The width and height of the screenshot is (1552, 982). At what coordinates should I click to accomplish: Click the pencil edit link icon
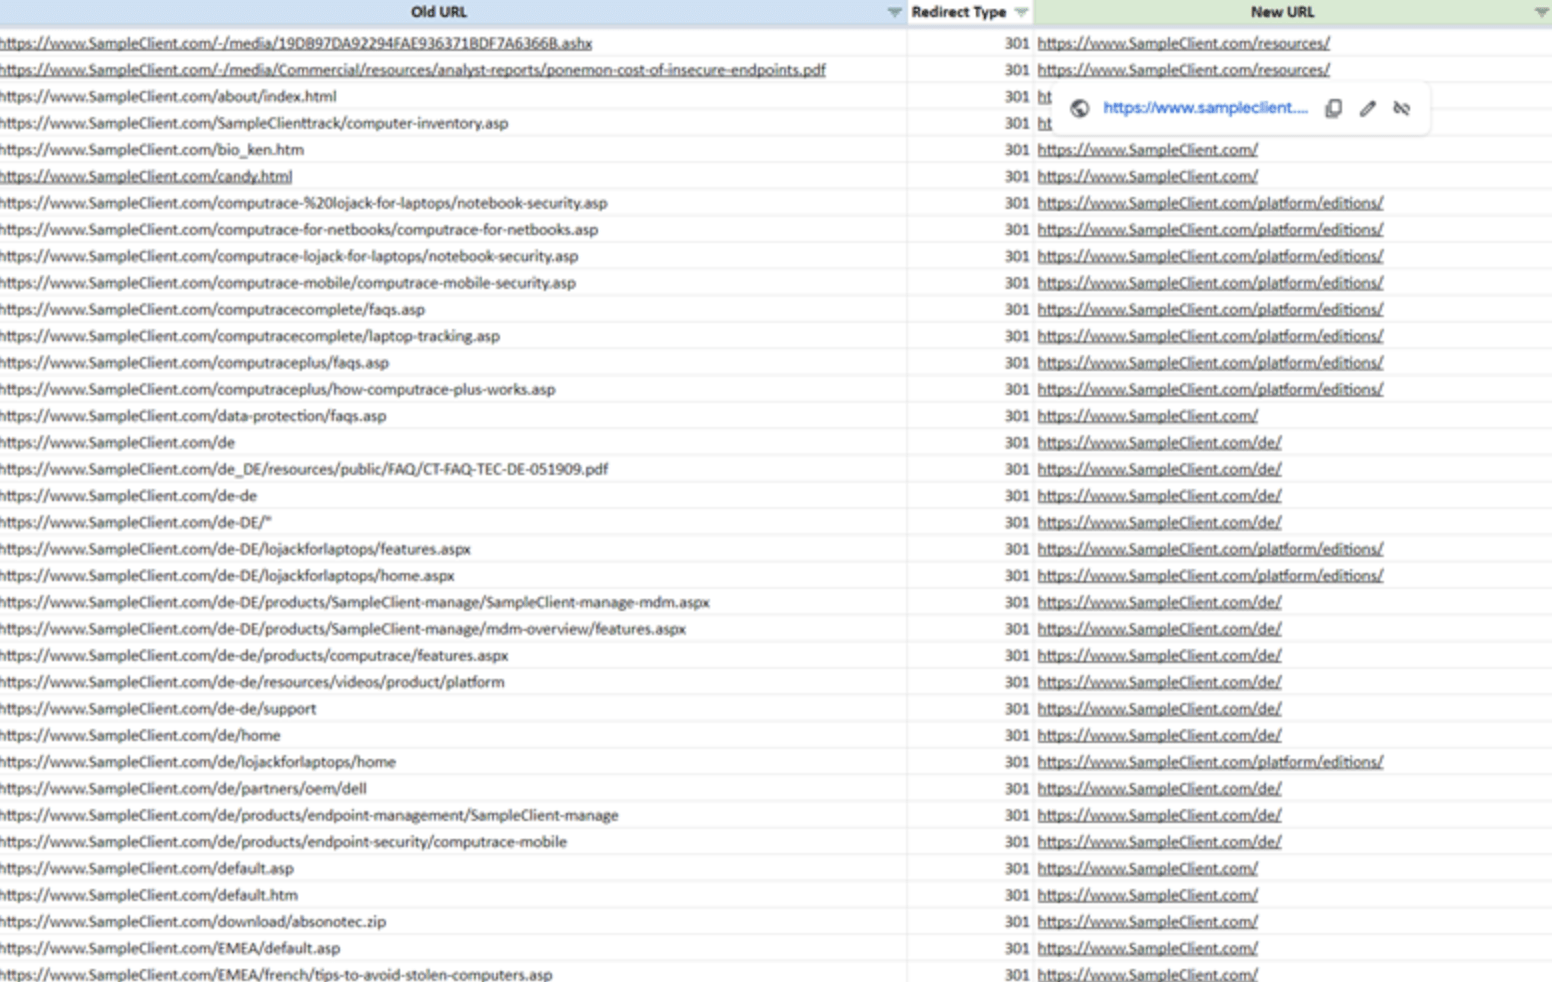[1367, 108]
